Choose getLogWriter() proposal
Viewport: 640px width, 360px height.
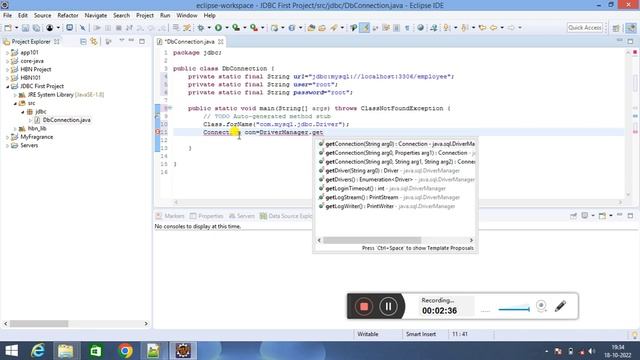coord(396,206)
